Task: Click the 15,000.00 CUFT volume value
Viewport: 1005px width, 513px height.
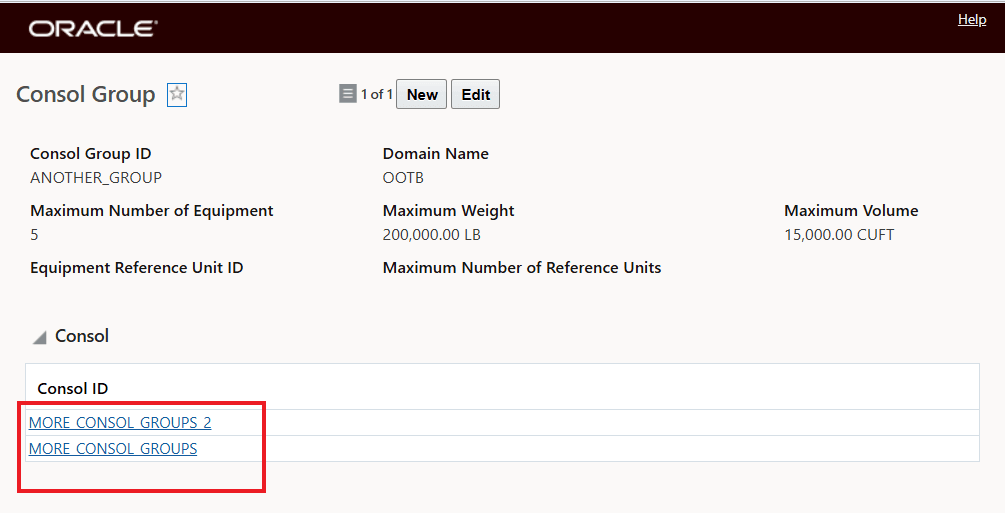Action: (x=839, y=235)
